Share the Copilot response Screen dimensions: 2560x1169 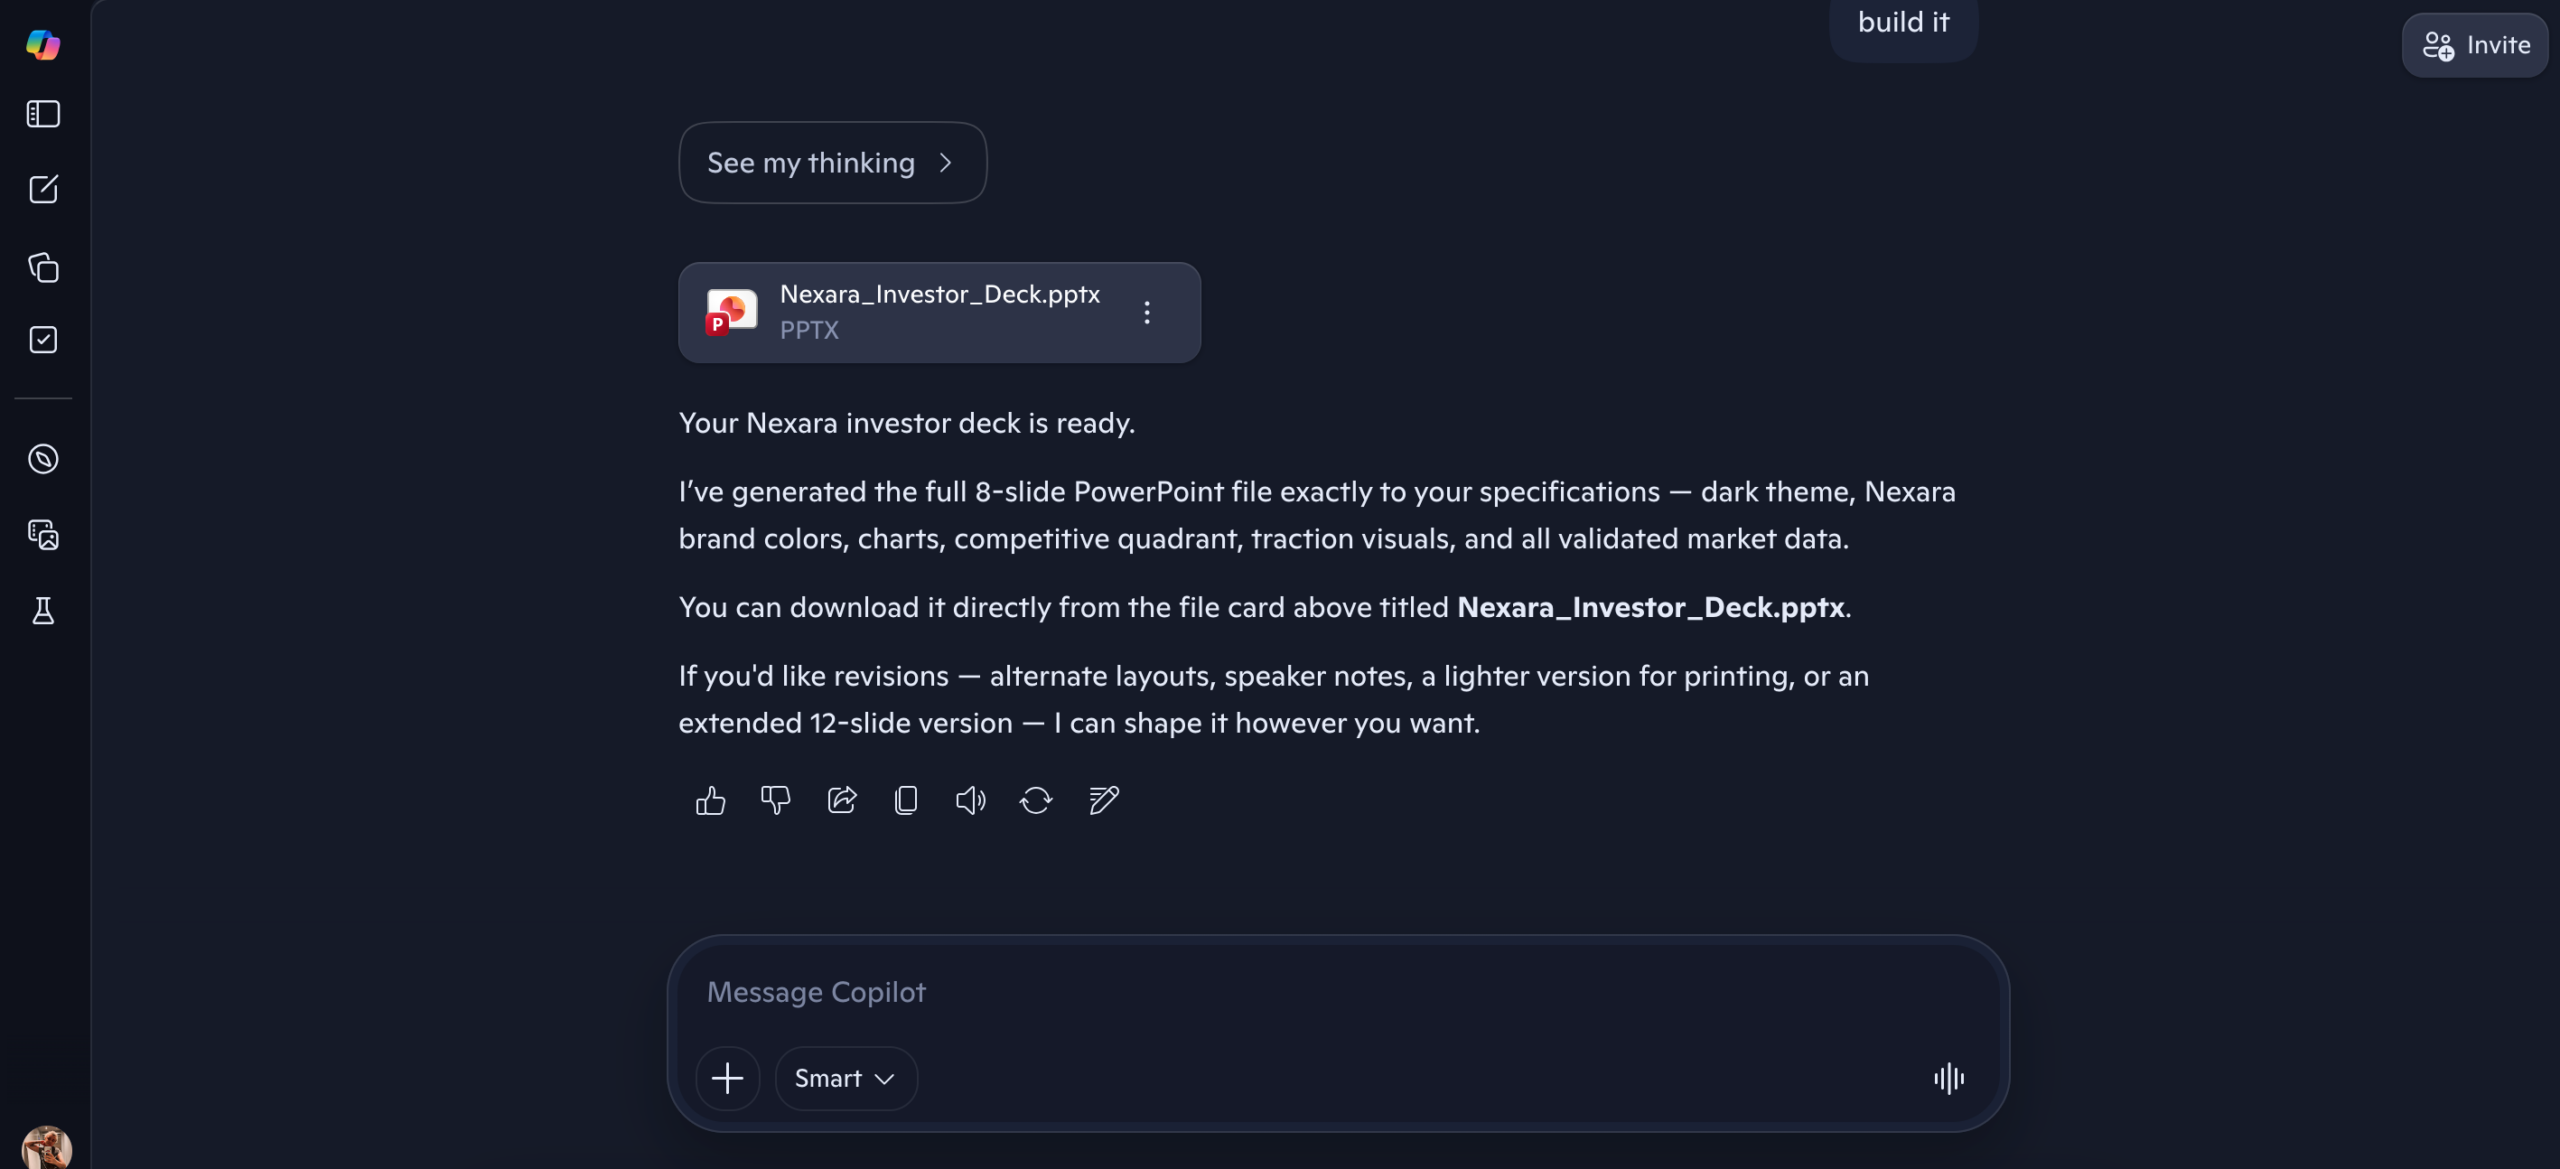click(842, 800)
